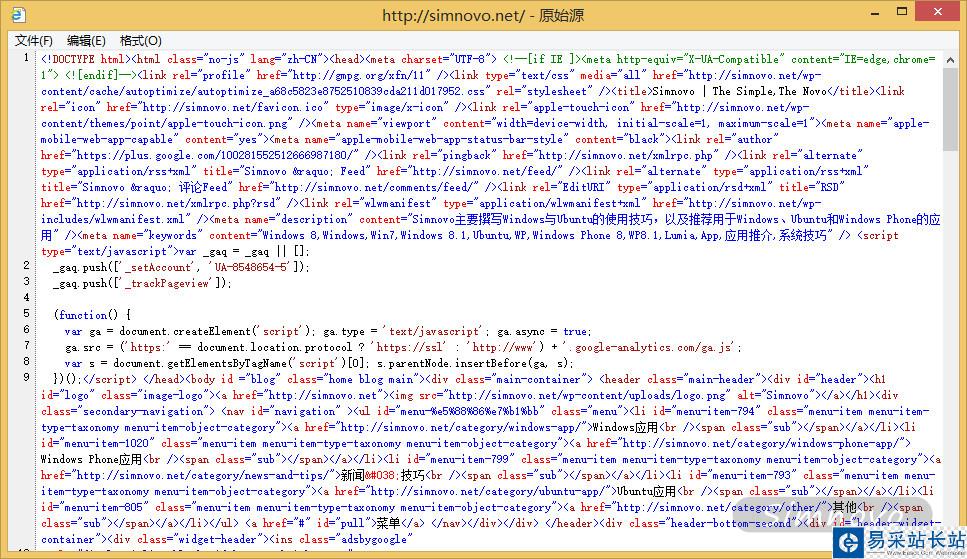Image resolution: width=967 pixels, height=559 pixels.
Task: Open the 格式(O) menu
Action: coord(141,41)
